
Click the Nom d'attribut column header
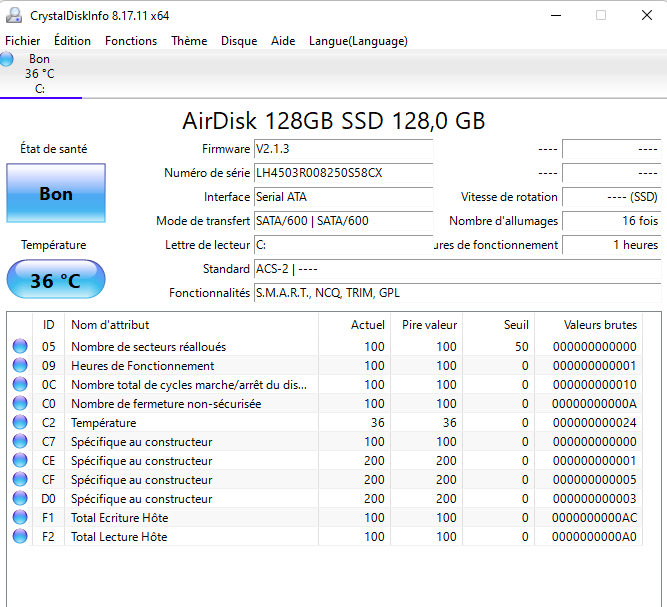[110, 325]
